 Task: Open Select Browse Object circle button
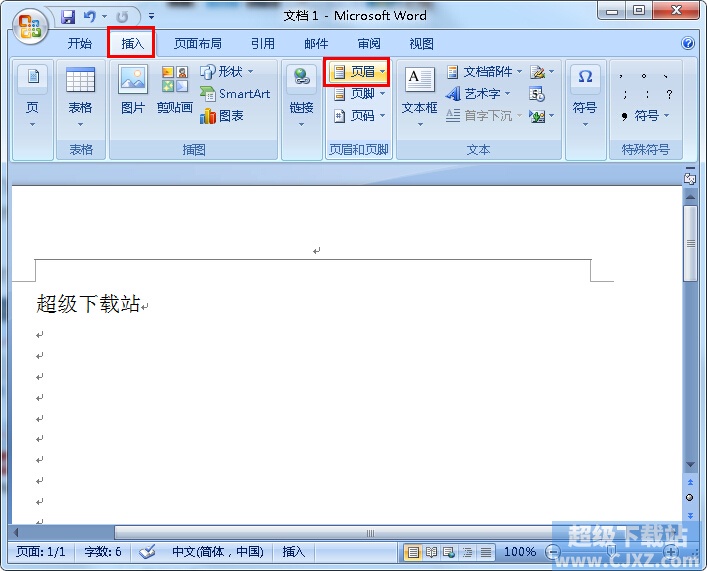[x=689, y=497]
